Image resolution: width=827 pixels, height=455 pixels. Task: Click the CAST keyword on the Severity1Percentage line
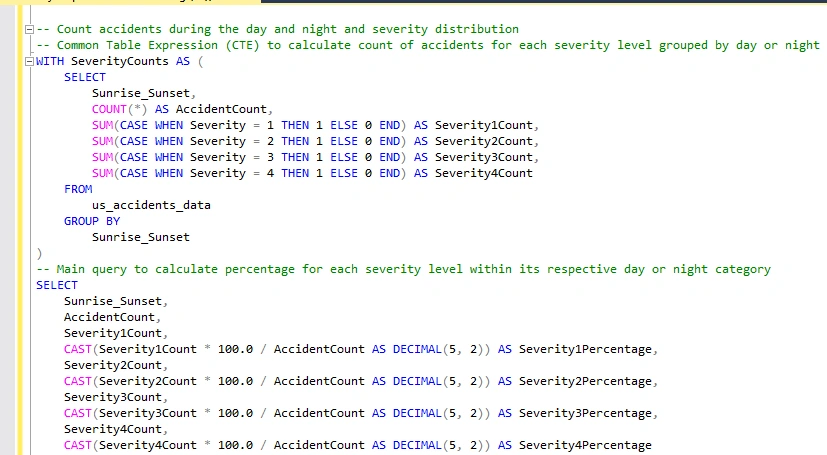(78, 349)
